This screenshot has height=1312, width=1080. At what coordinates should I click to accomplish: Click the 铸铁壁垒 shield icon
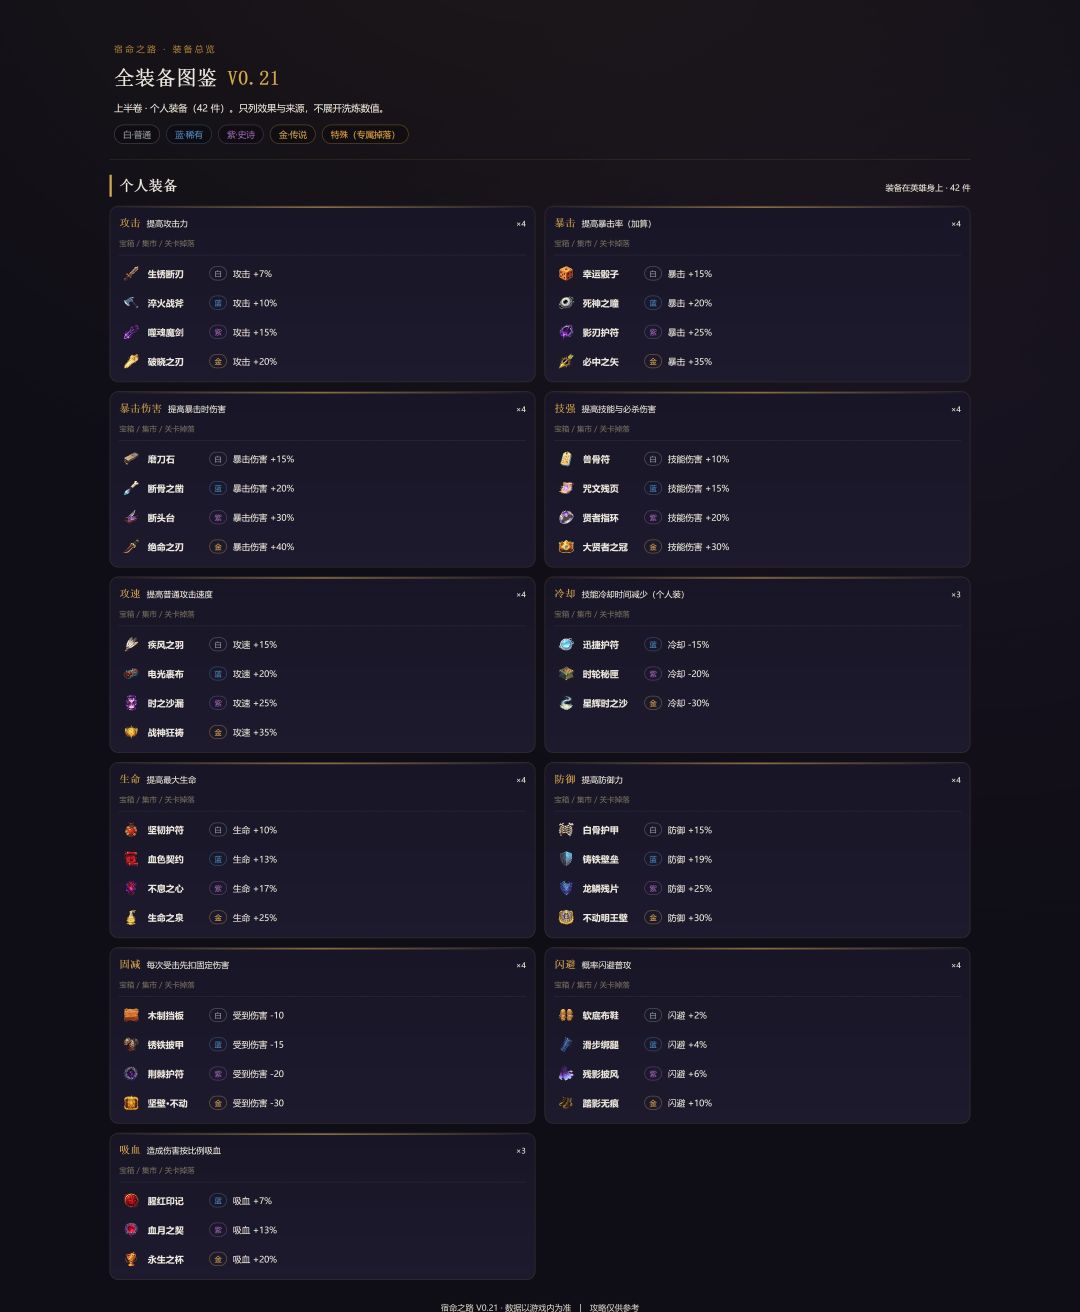(x=566, y=859)
